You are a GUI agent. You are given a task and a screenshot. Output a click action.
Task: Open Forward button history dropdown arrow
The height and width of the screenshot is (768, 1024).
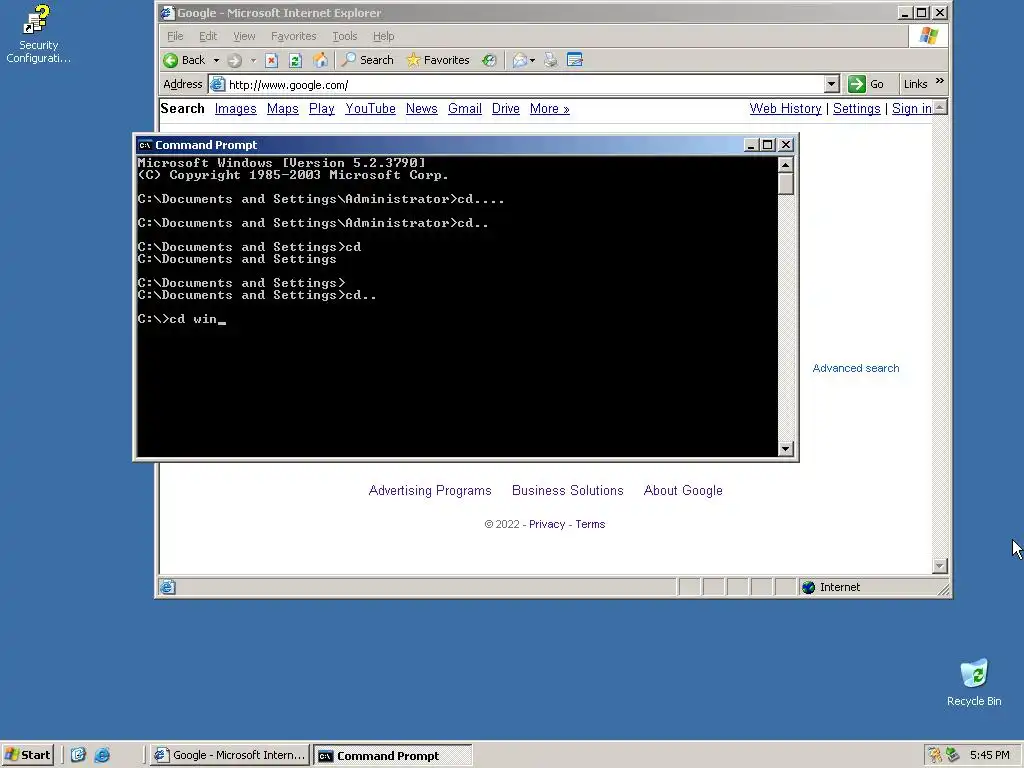point(253,60)
